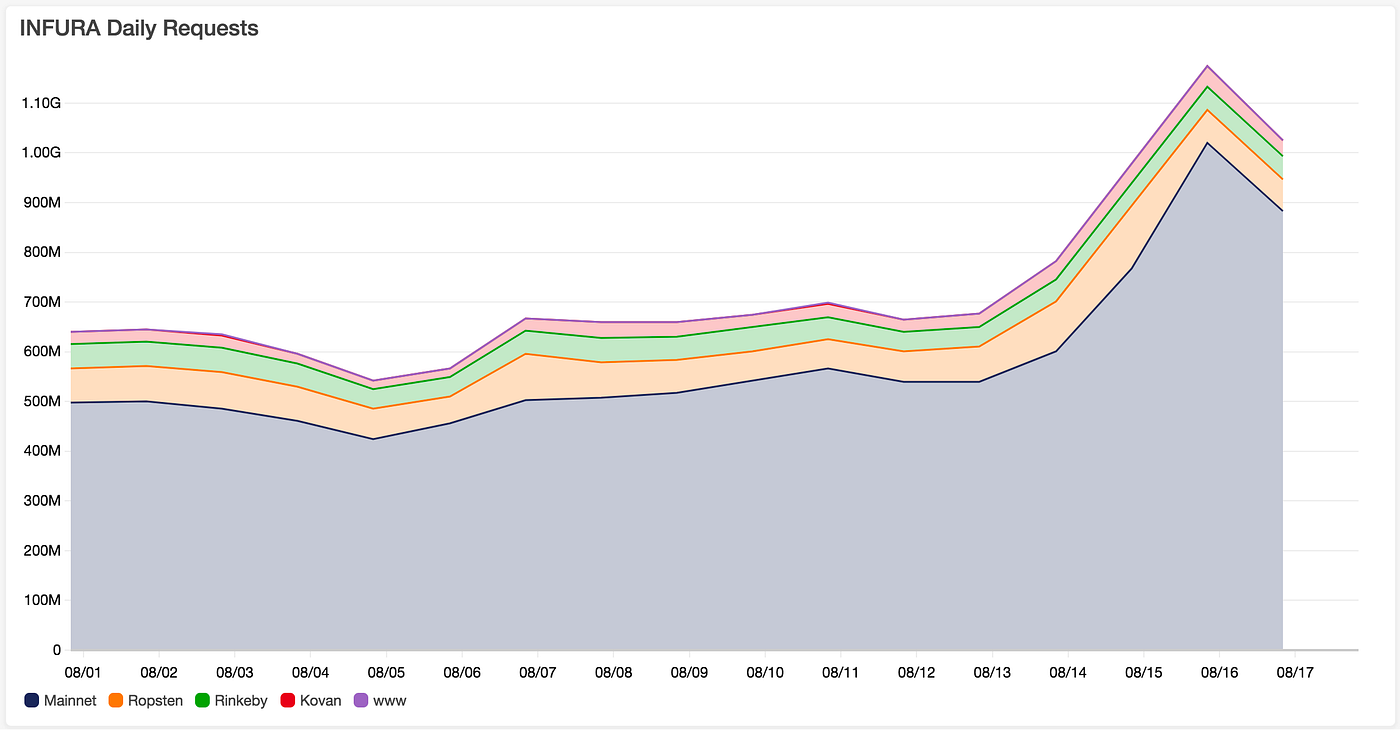Click the 600M y-axis label

tap(43, 352)
